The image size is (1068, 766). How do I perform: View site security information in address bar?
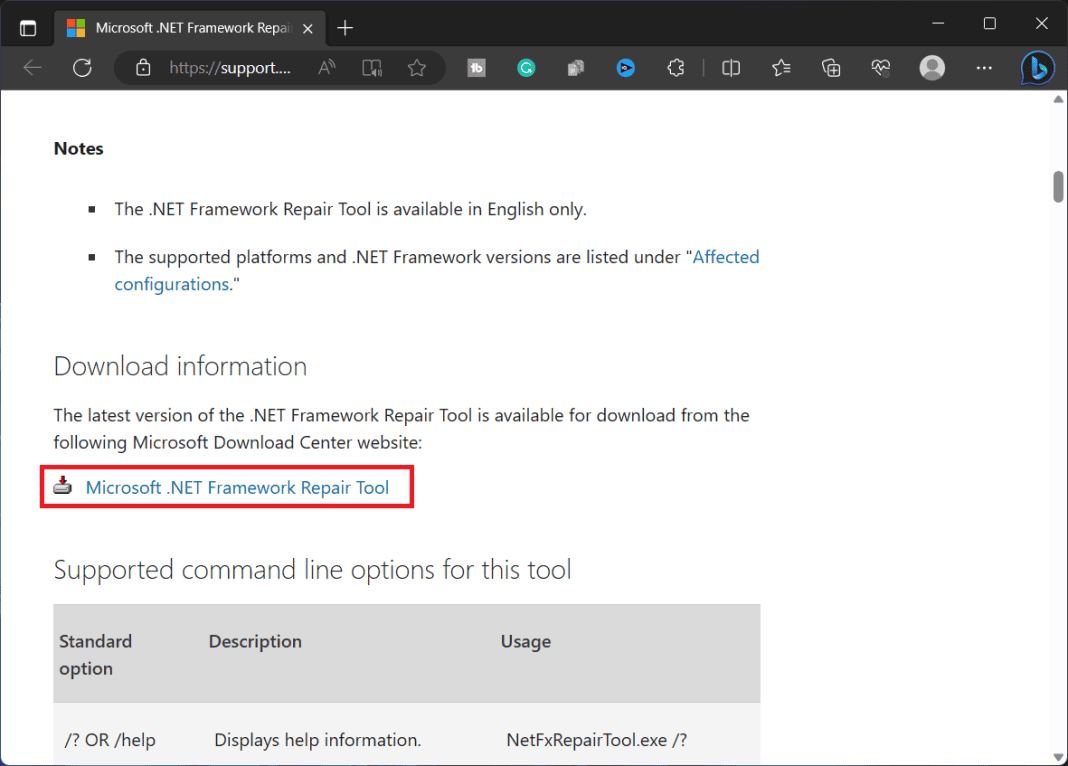(142, 67)
